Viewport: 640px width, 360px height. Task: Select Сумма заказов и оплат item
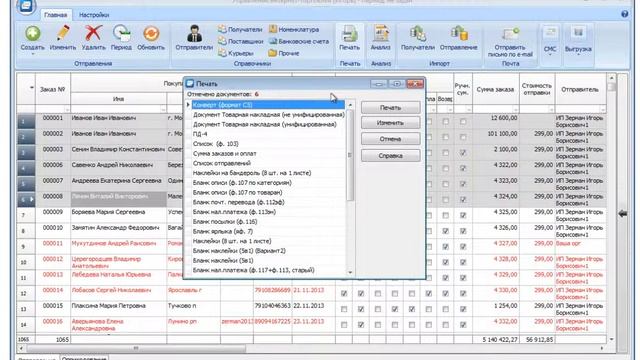(268, 153)
